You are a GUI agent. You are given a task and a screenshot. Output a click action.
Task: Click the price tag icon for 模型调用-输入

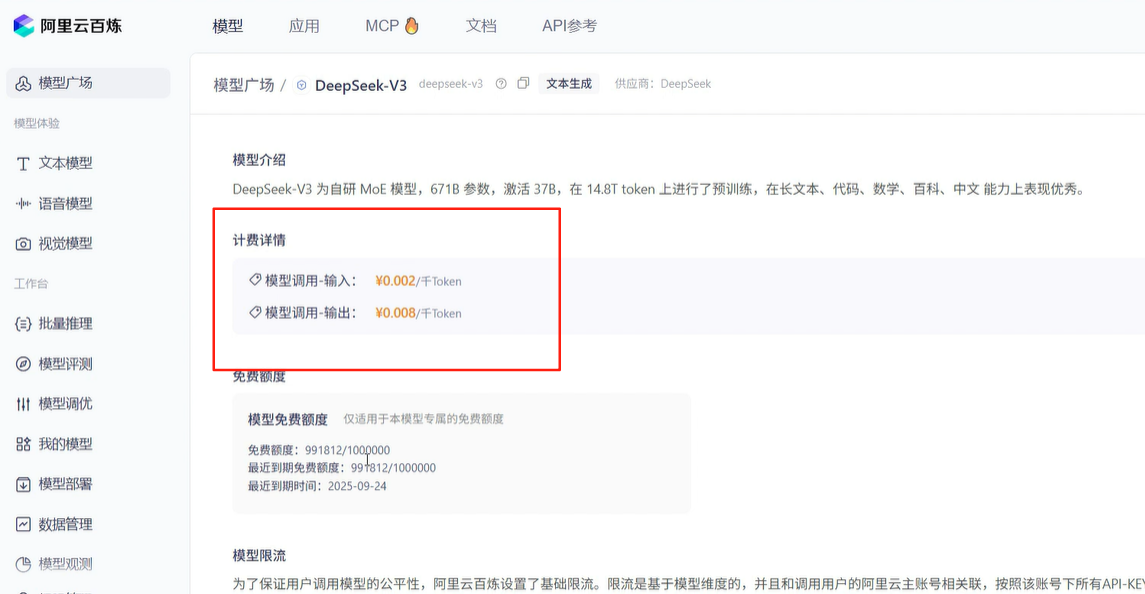[255, 280]
